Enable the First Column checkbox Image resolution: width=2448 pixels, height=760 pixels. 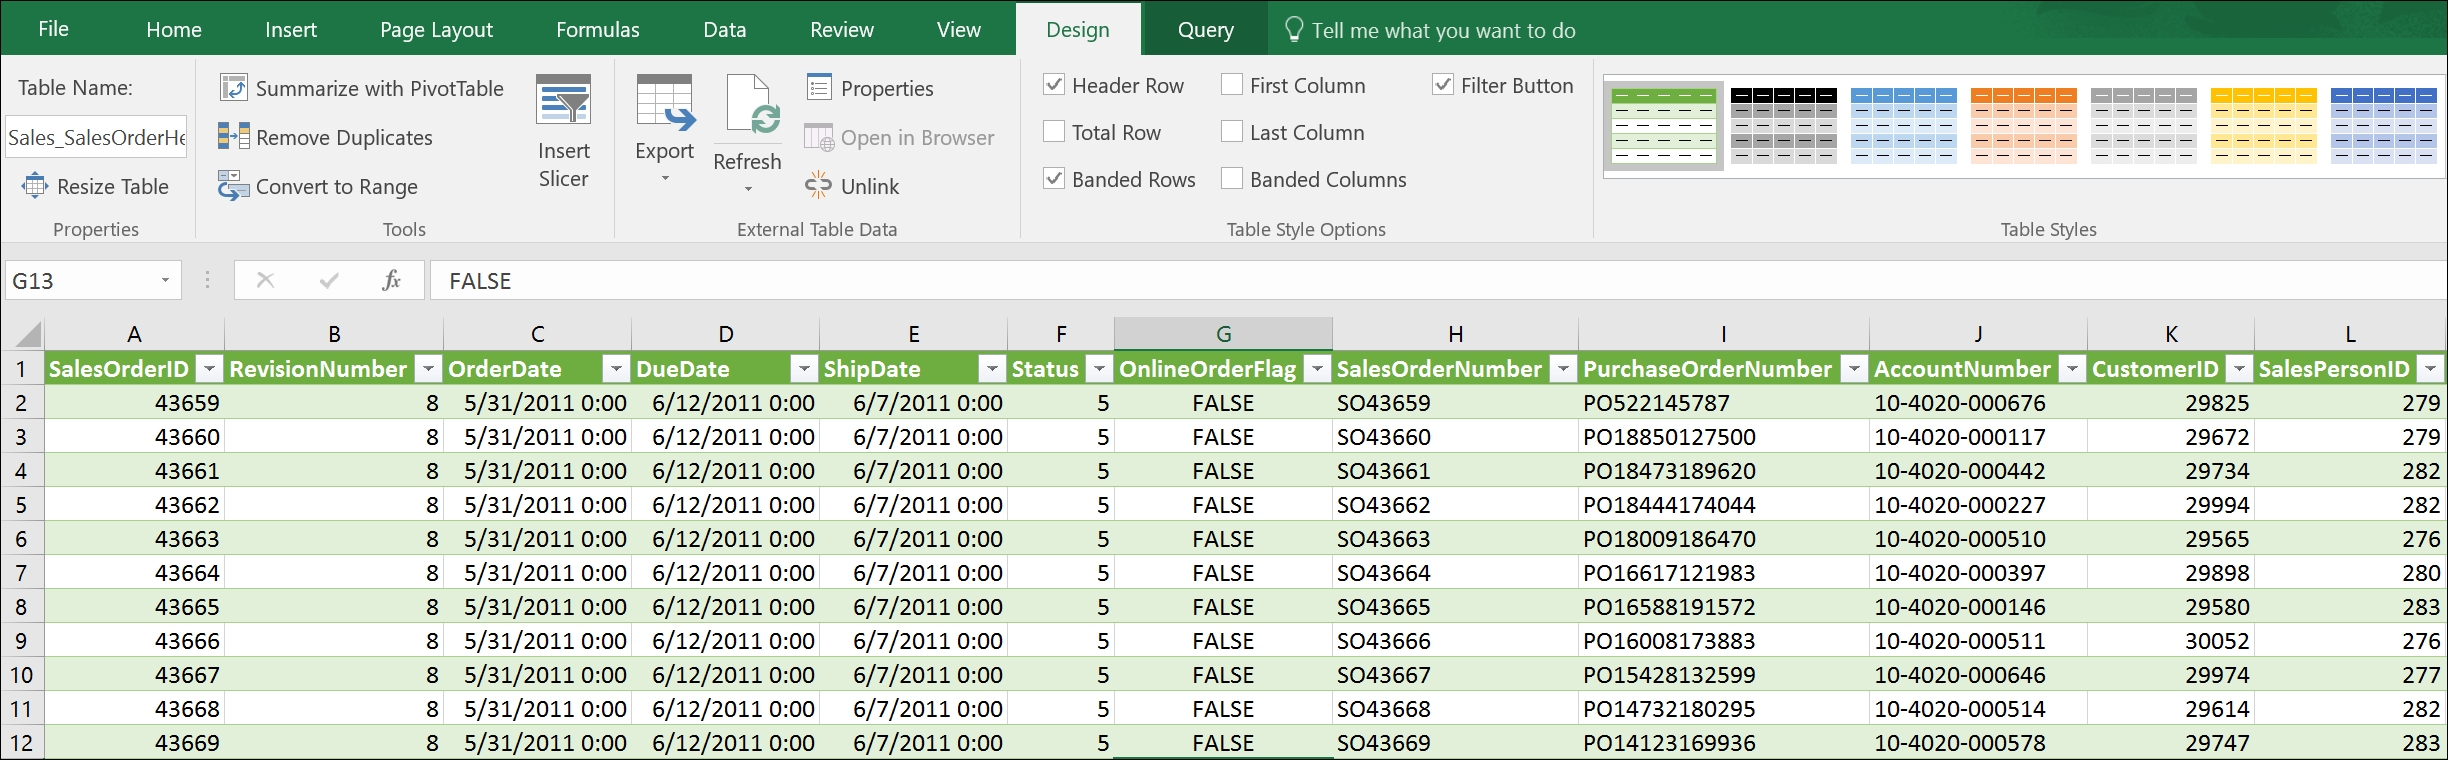point(1232,85)
